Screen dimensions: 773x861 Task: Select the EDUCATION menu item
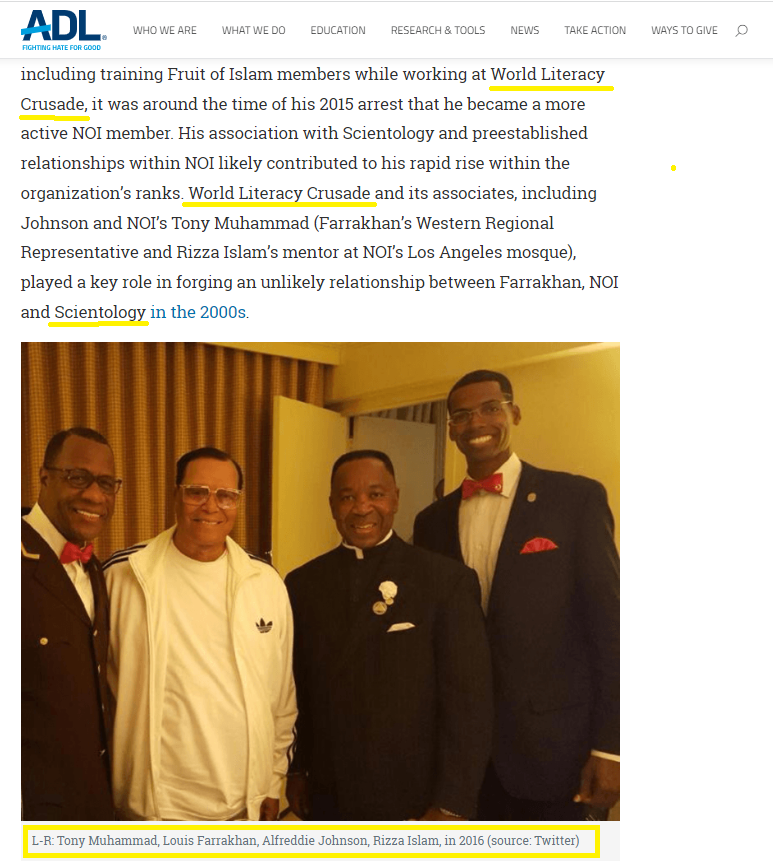click(338, 30)
